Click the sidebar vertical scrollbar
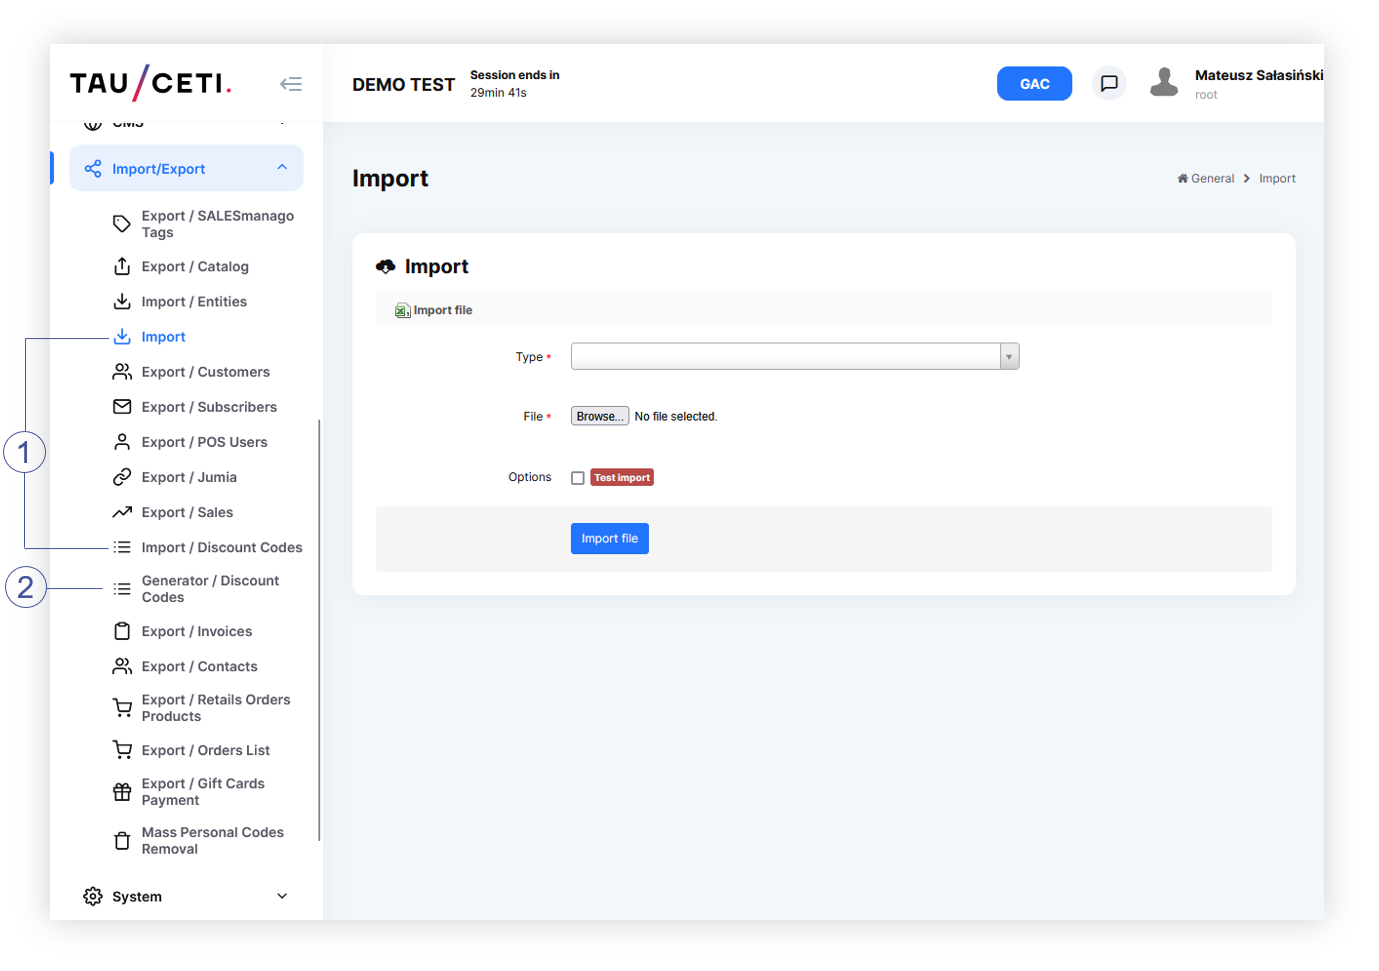 (x=319, y=630)
